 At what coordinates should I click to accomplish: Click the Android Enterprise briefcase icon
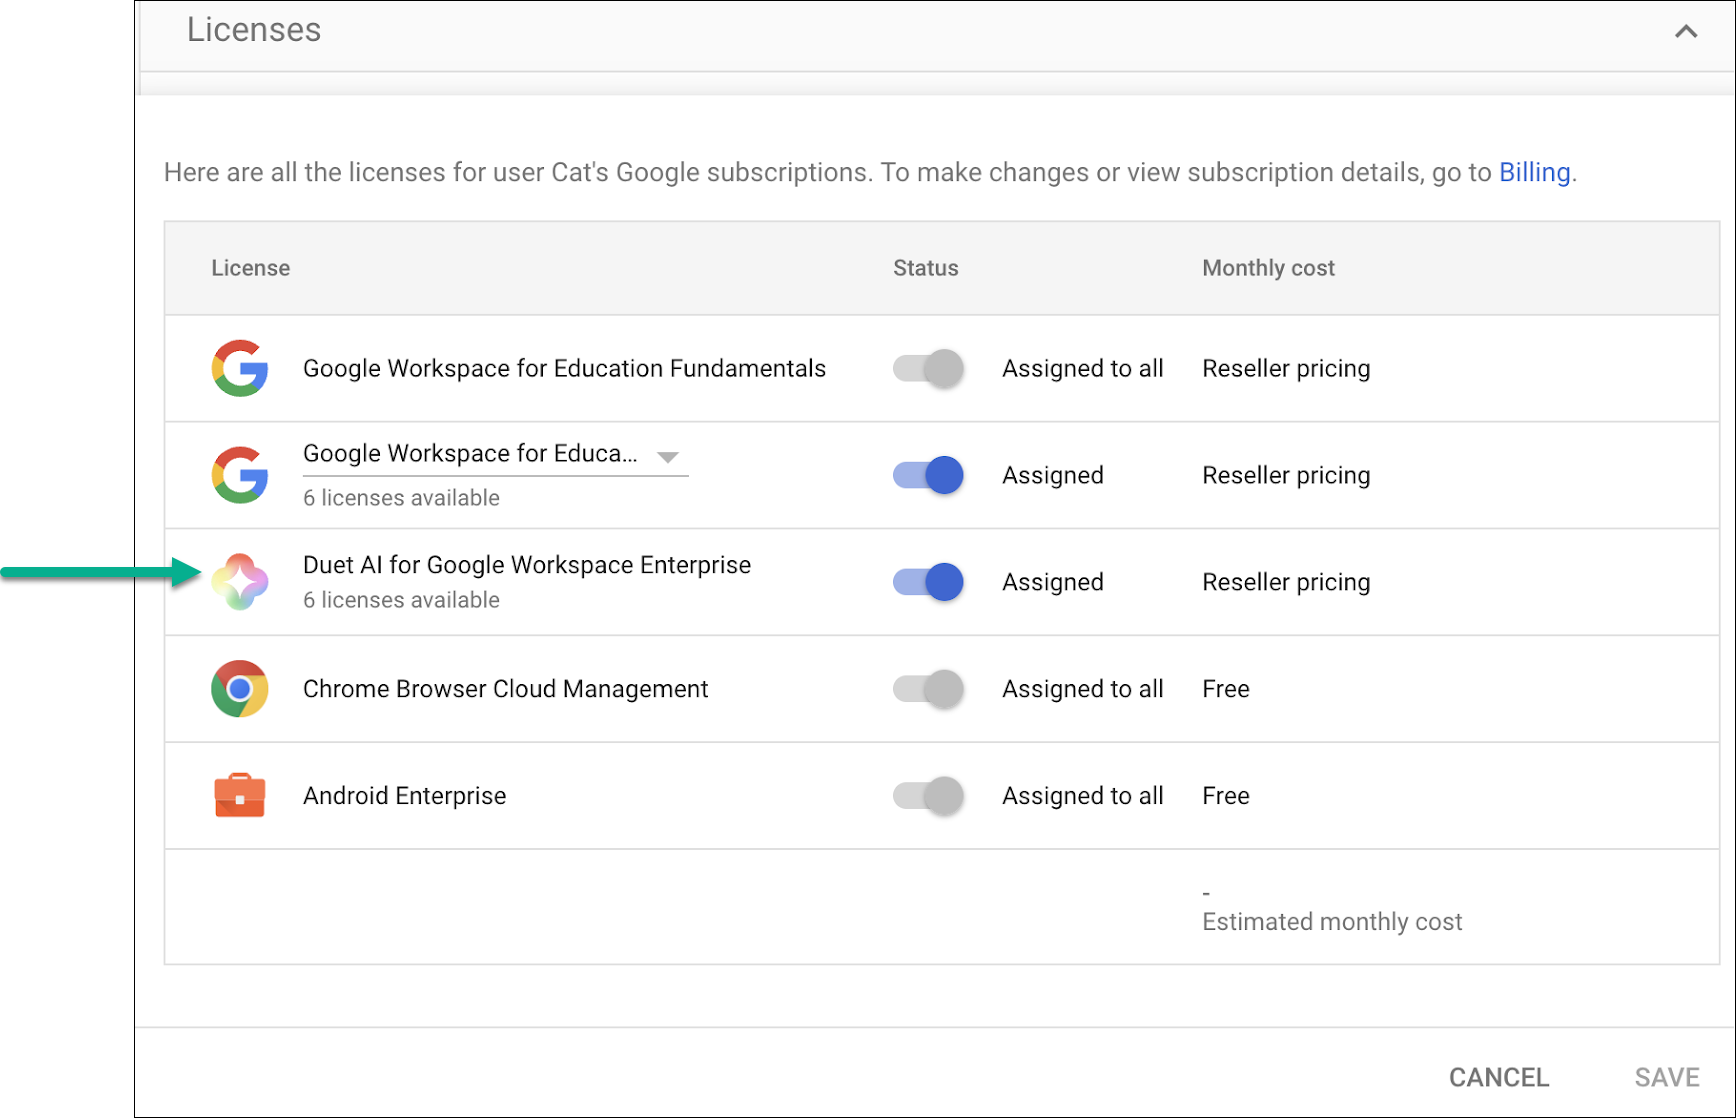(240, 796)
